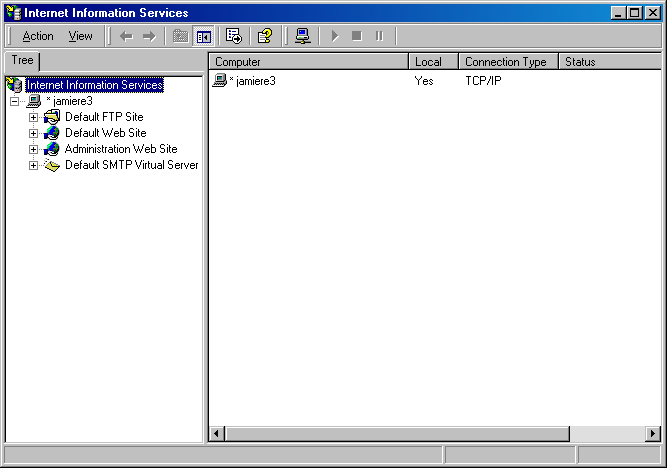This screenshot has height=468, width=667.
Task: Start item with the play button
Action: [x=335, y=37]
